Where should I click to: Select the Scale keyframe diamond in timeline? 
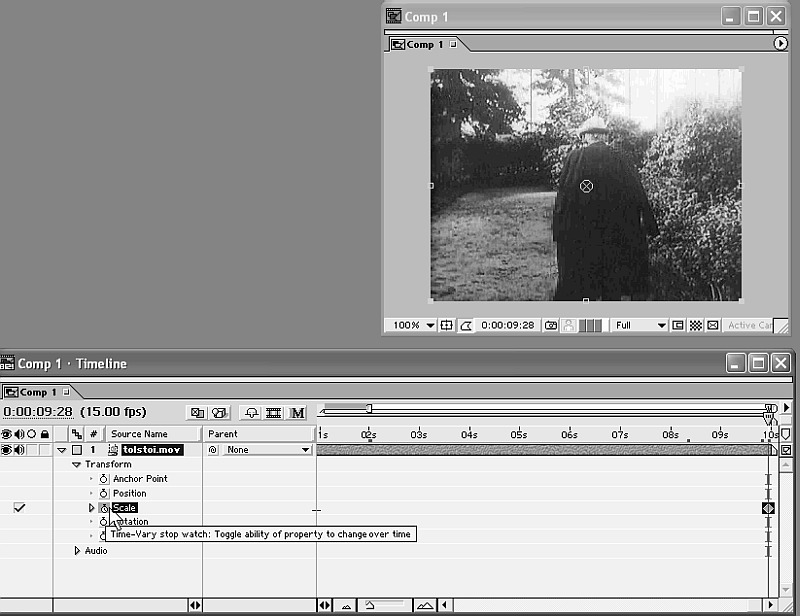[x=768, y=508]
